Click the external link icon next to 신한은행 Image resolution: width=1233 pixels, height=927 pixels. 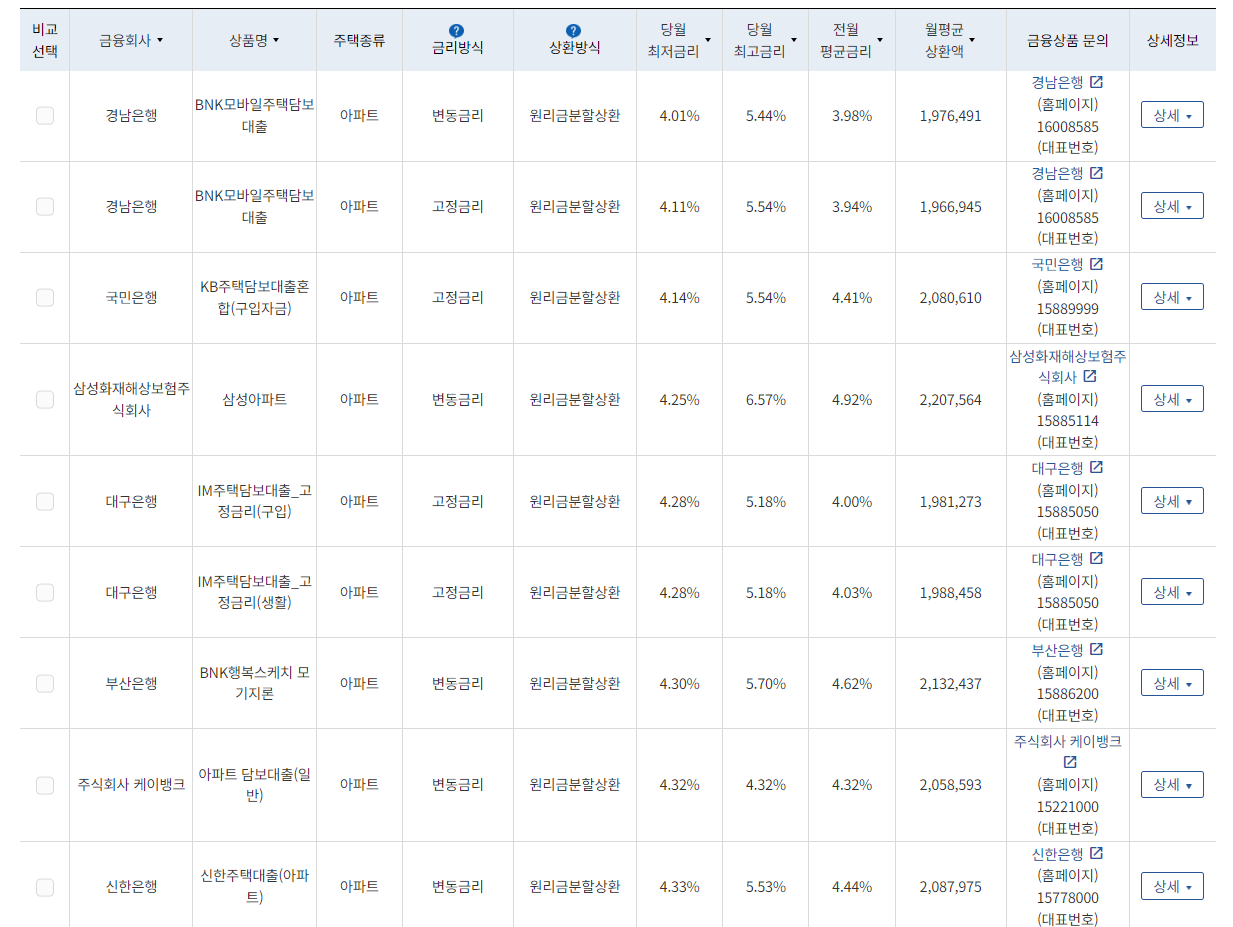coord(1096,853)
